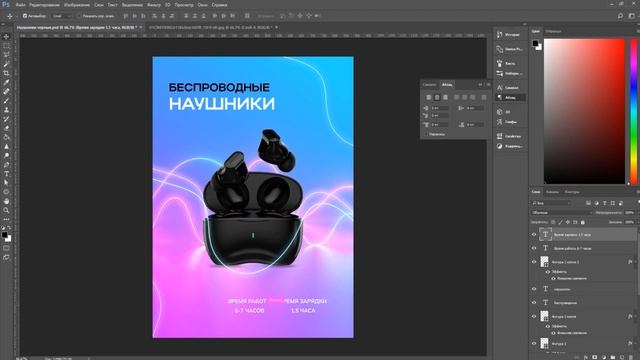Viewport: 640px width, 360px height.
Task: Click the hue spectrum slider
Action: 633,111
